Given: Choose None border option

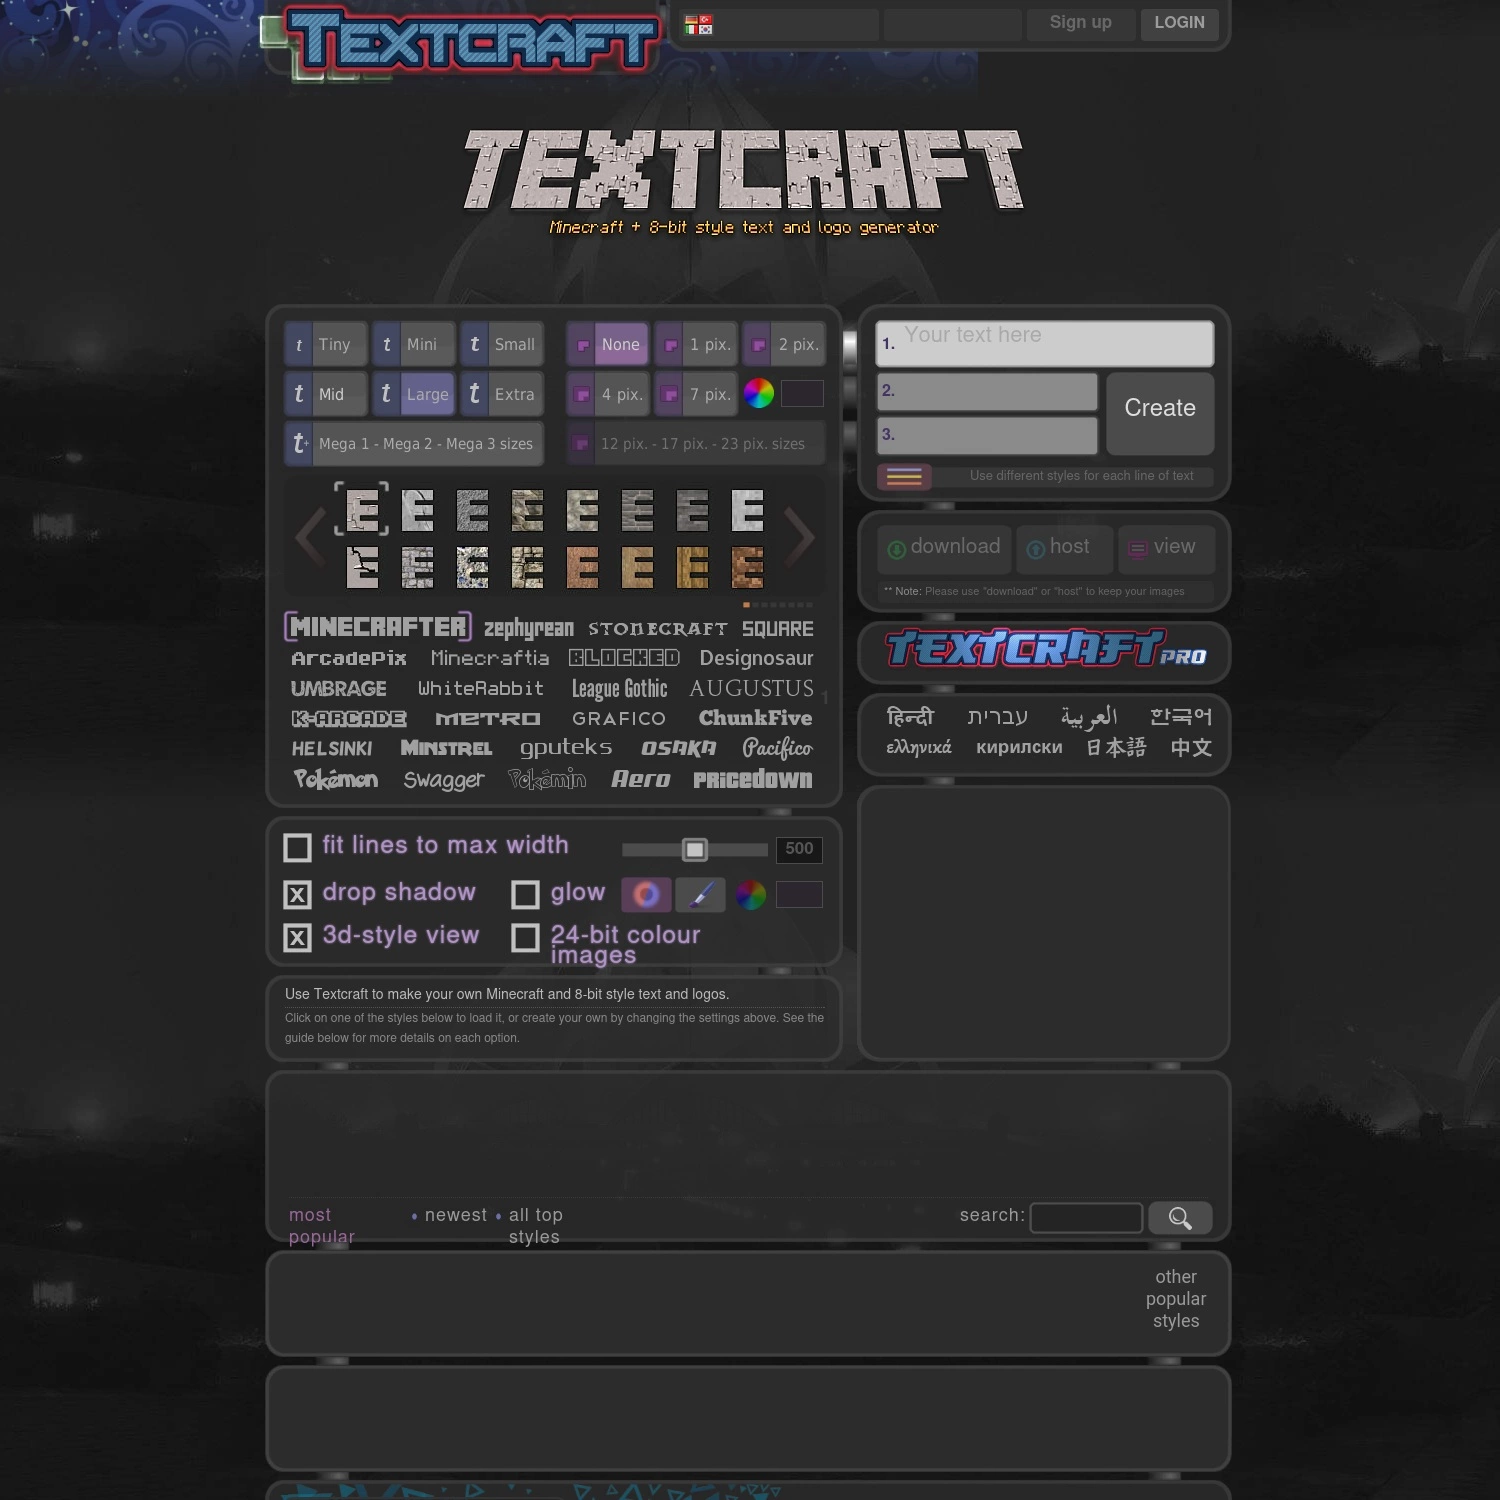Looking at the screenshot, I should point(608,345).
